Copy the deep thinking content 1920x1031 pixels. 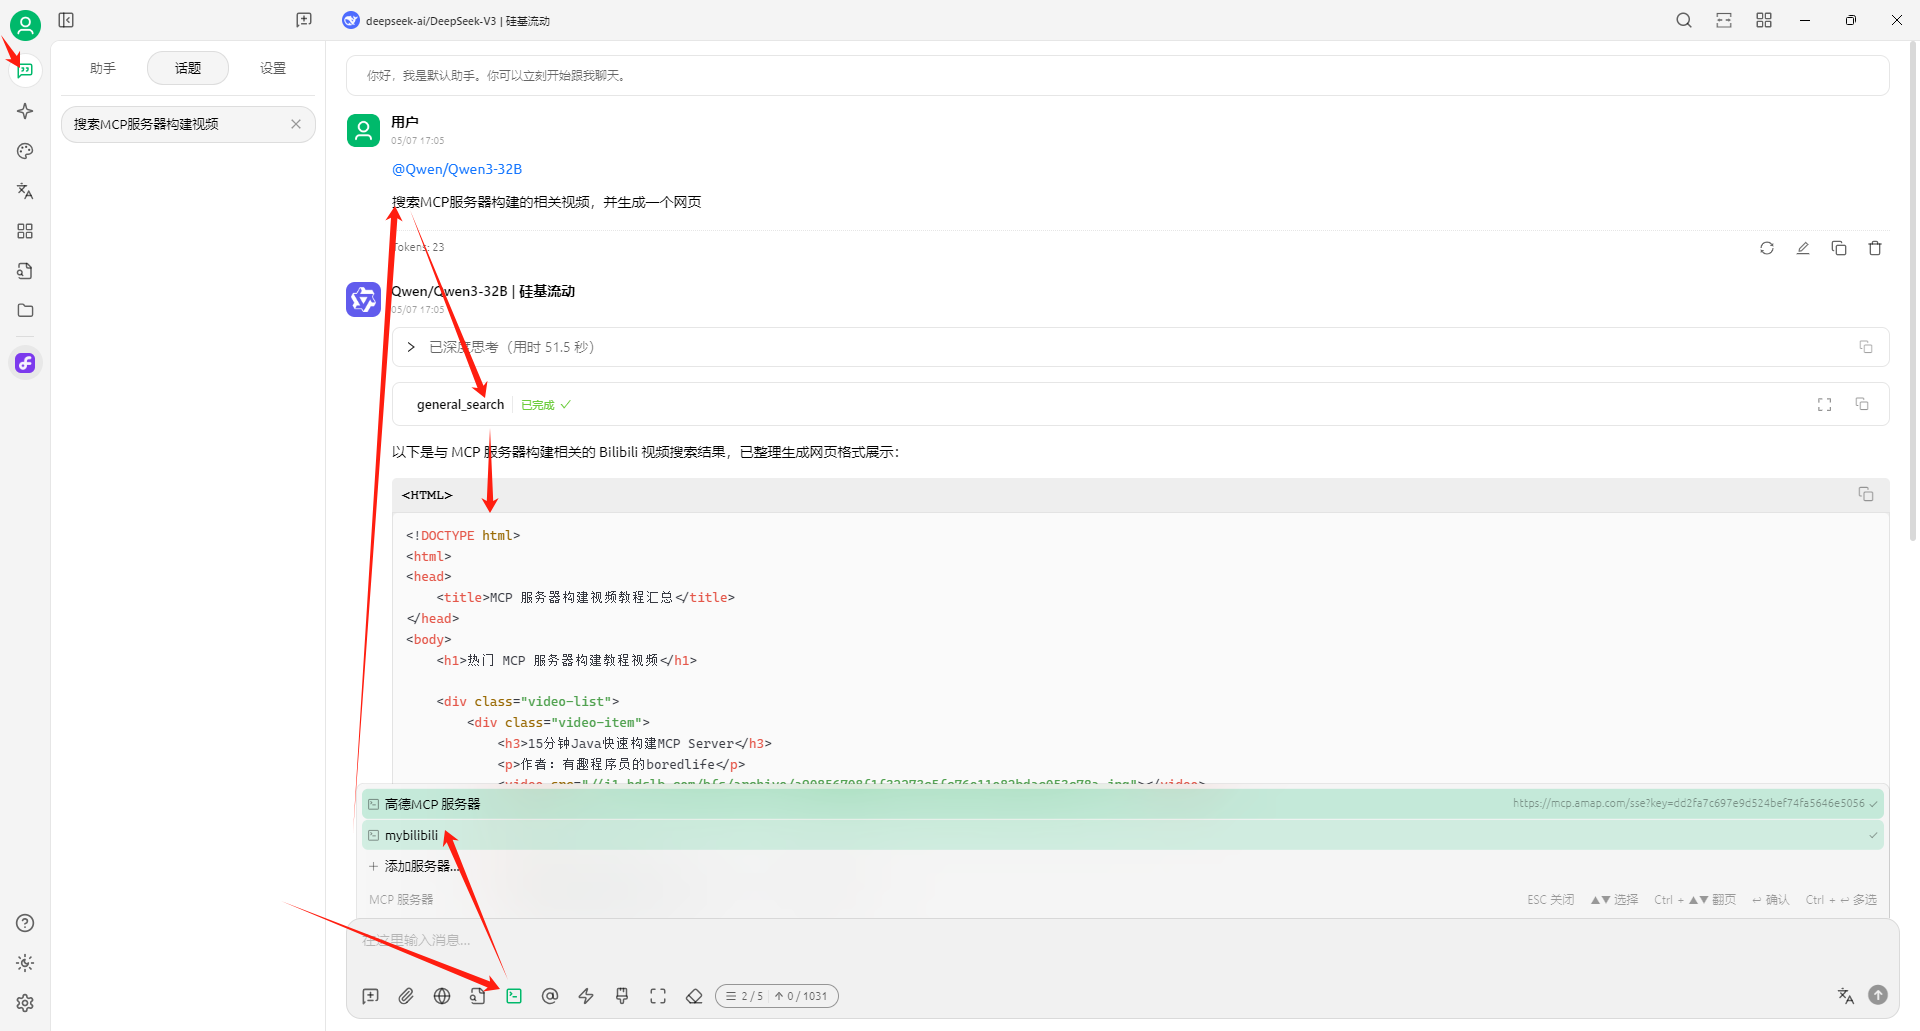coord(1866,347)
